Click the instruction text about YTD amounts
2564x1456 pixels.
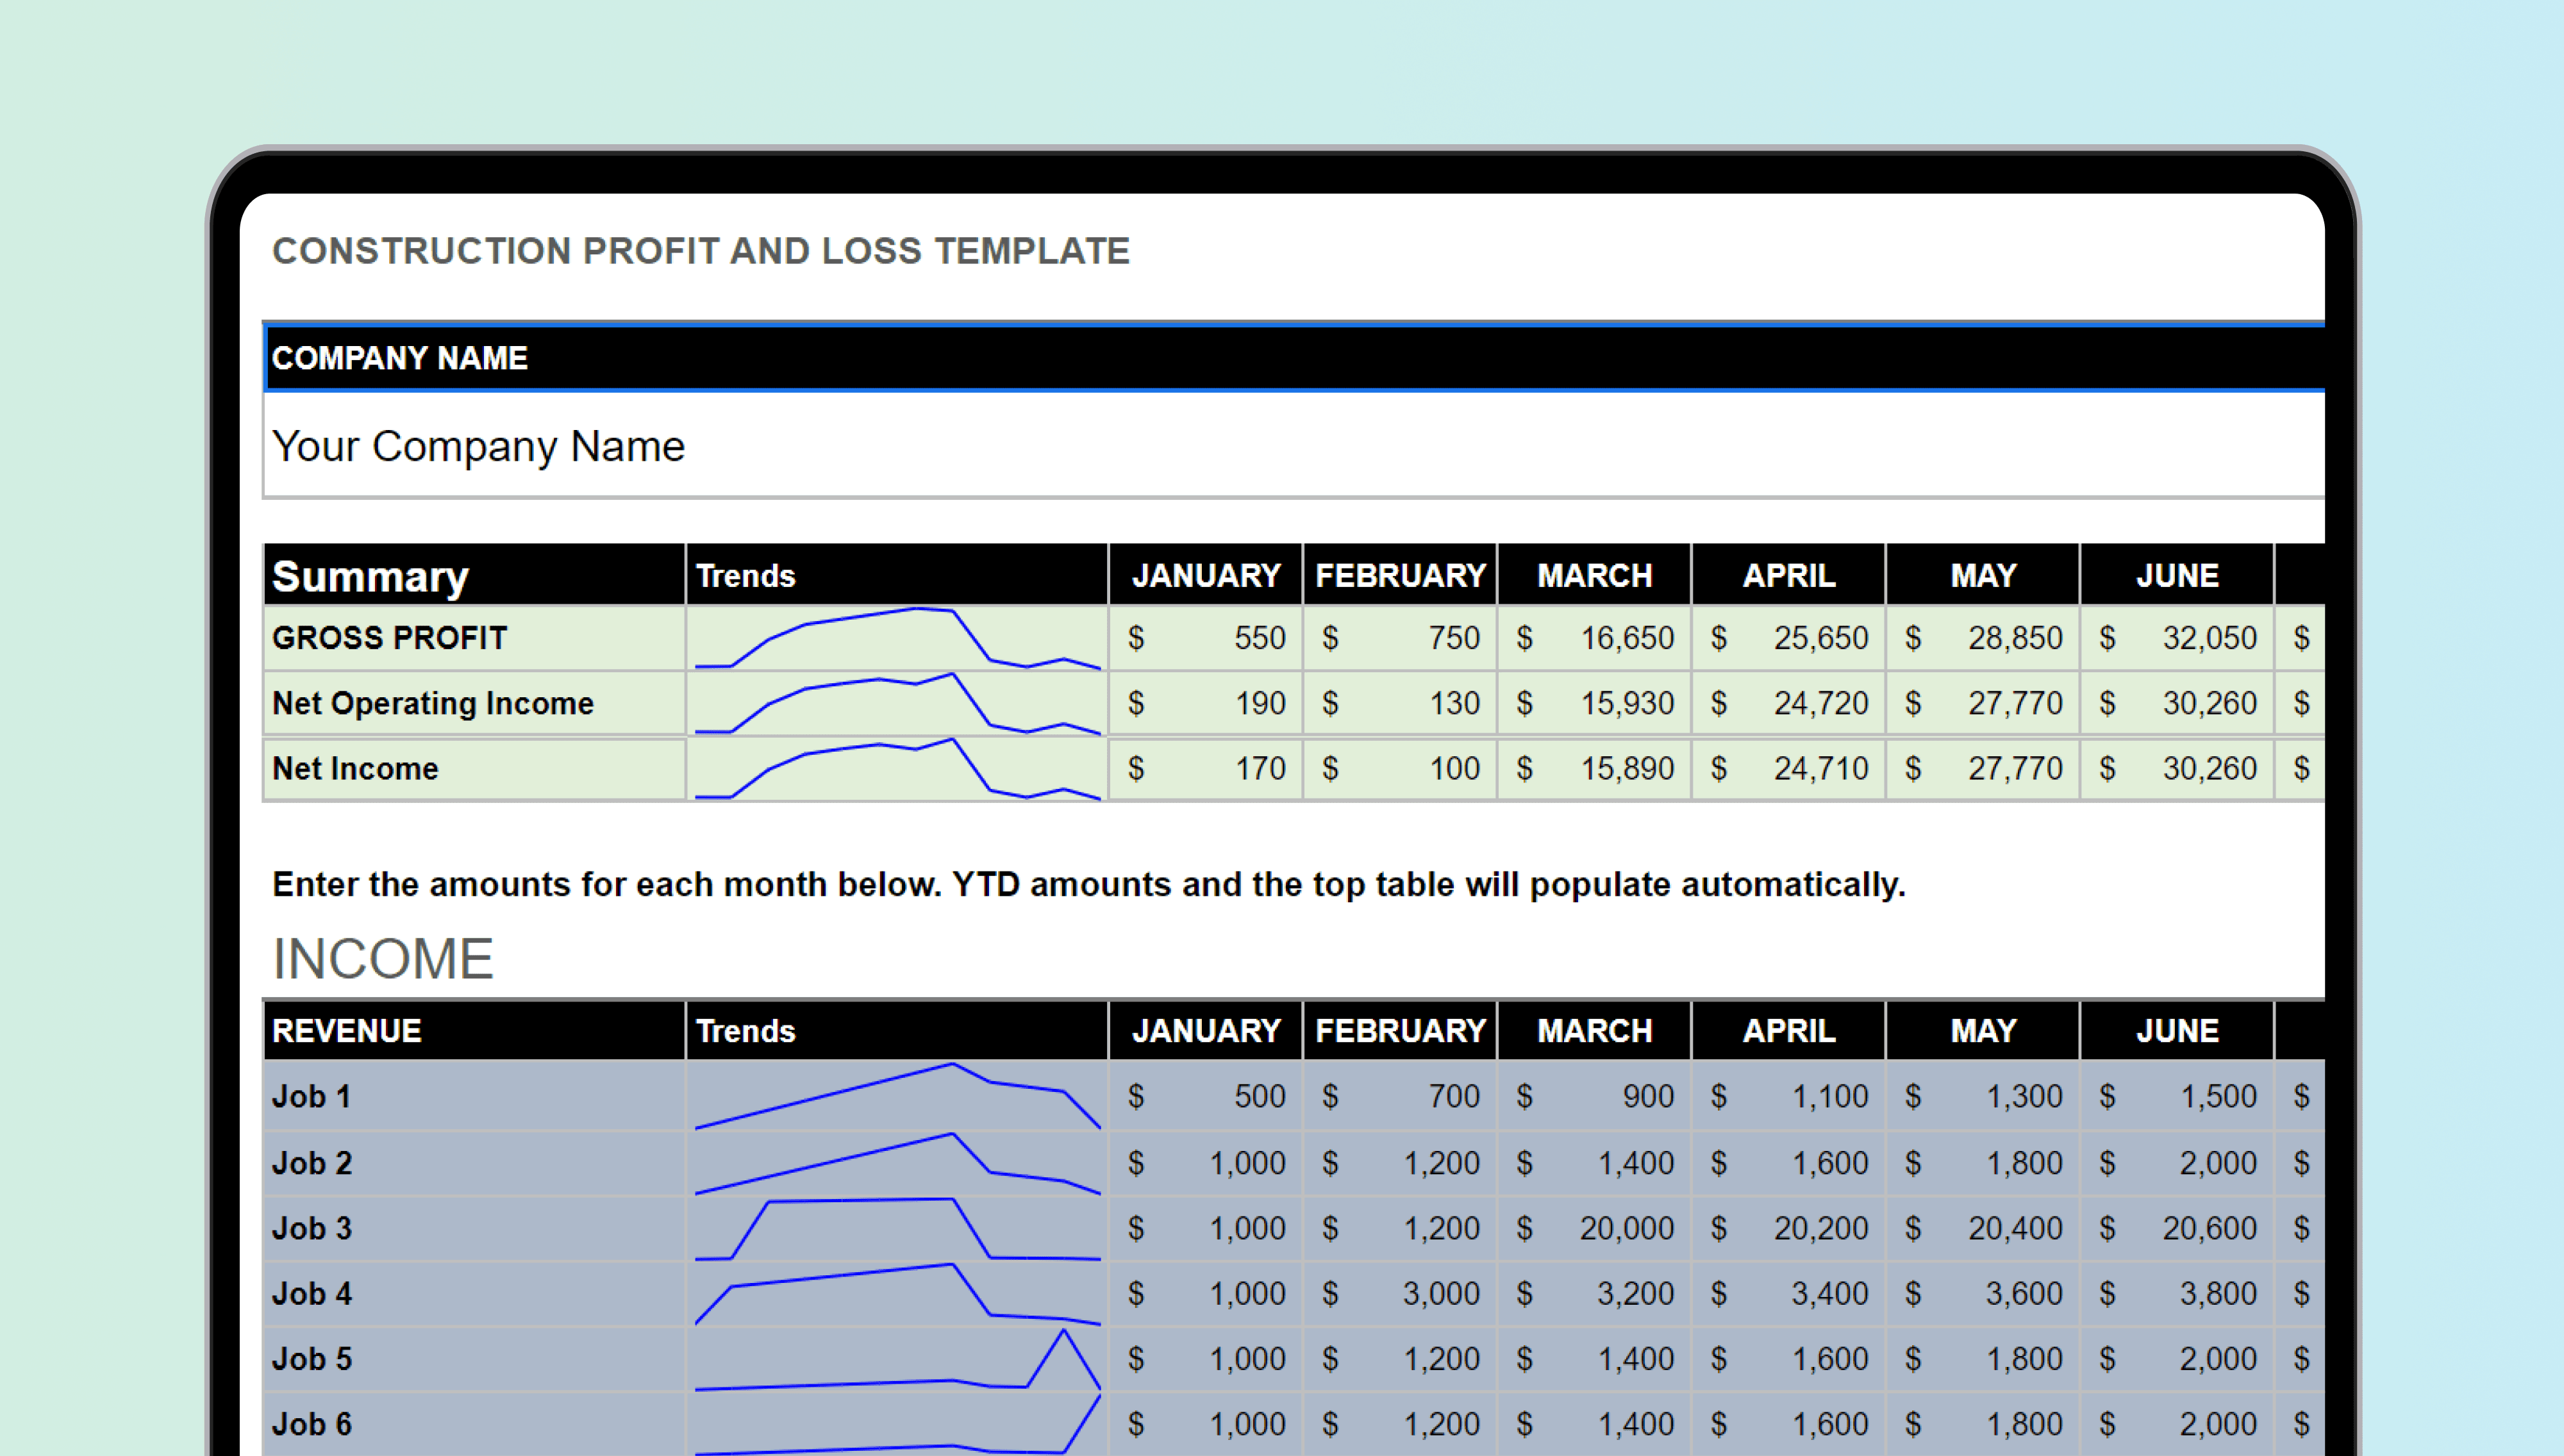1089,884
